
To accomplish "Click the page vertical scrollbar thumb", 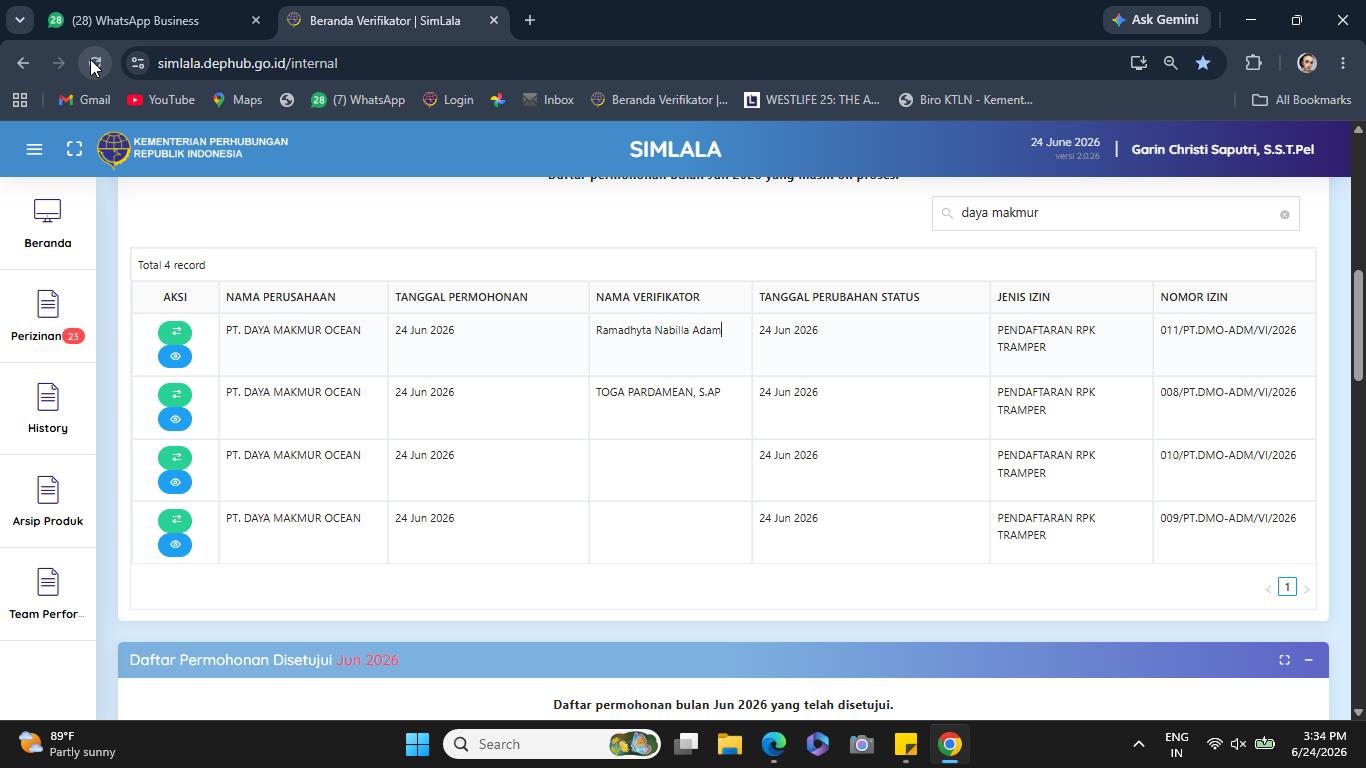I will point(1358,325).
